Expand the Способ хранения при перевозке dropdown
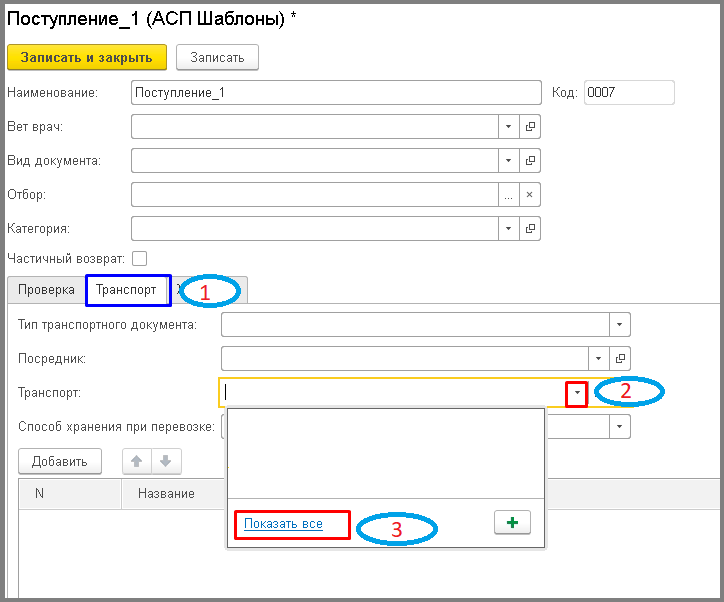The height and width of the screenshot is (602, 724). (x=620, y=427)
